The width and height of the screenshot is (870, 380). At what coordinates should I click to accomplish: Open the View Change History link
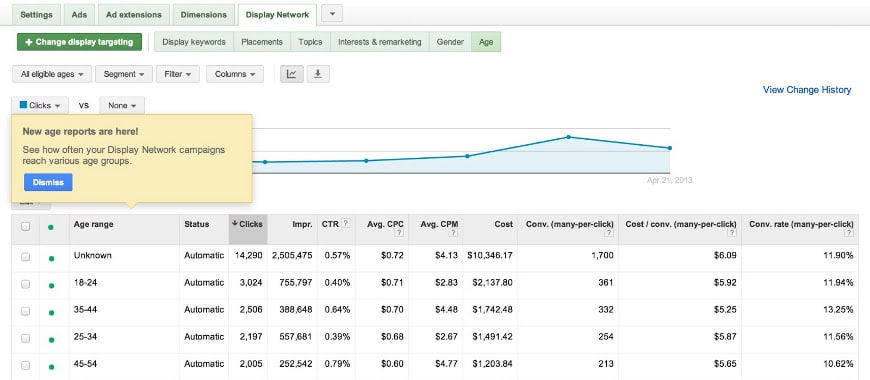coord(807,90)
